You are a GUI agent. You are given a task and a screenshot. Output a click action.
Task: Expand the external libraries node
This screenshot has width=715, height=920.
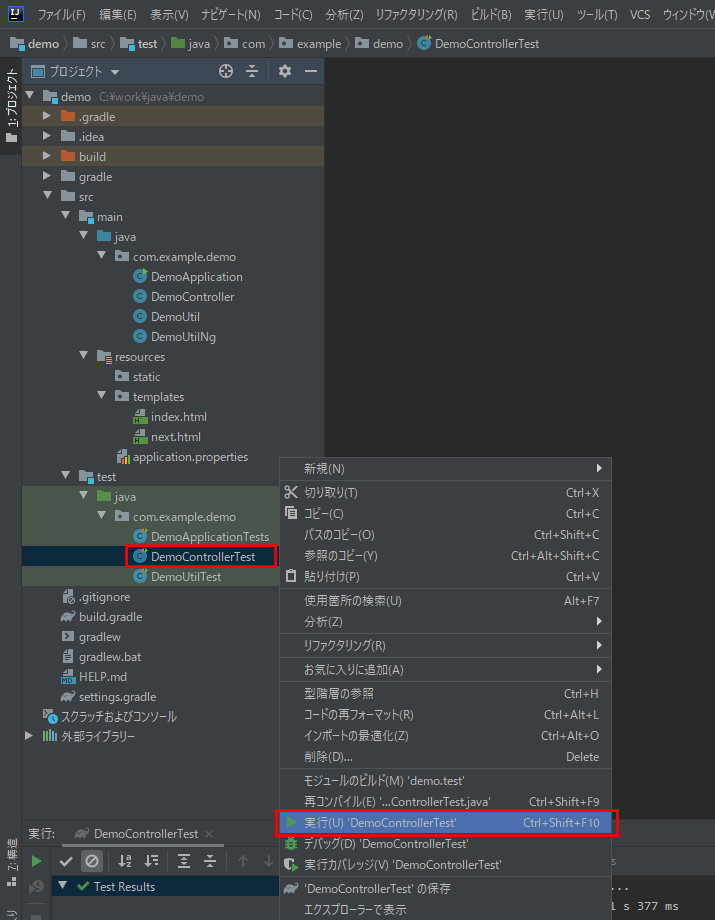tap(29, 737)
